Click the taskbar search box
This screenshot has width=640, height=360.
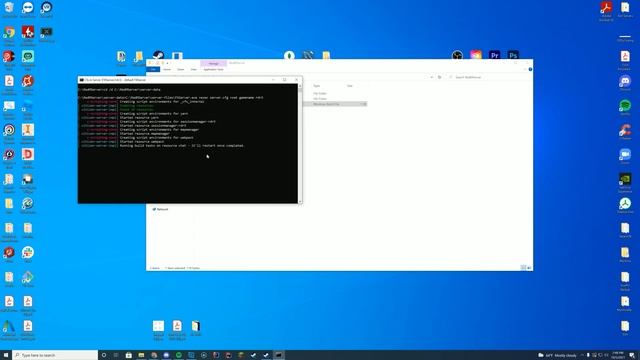(x=55, y=355)
